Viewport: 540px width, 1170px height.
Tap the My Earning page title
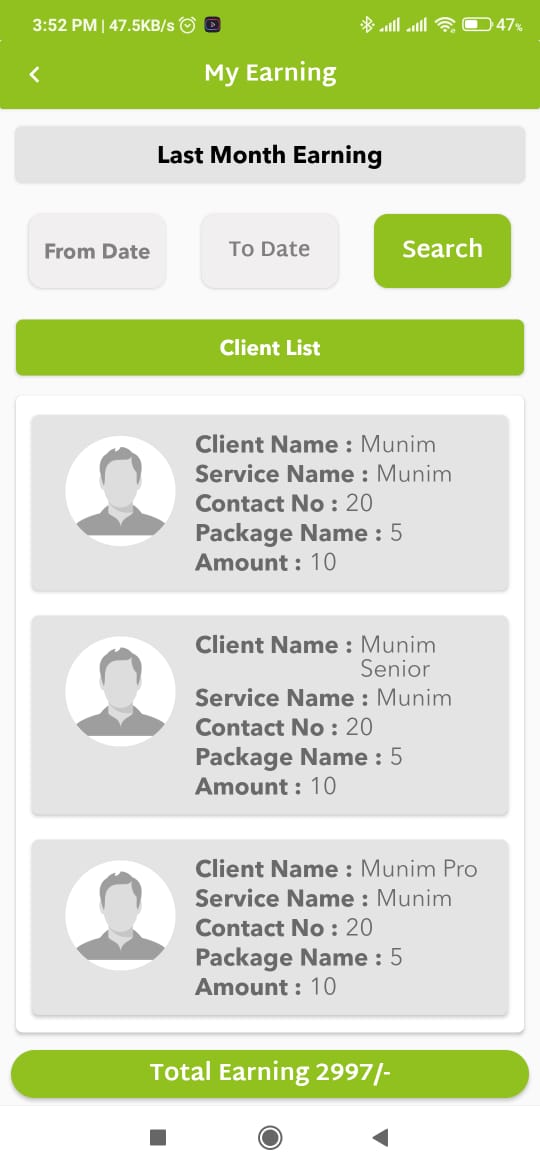[x=270, y=73]
